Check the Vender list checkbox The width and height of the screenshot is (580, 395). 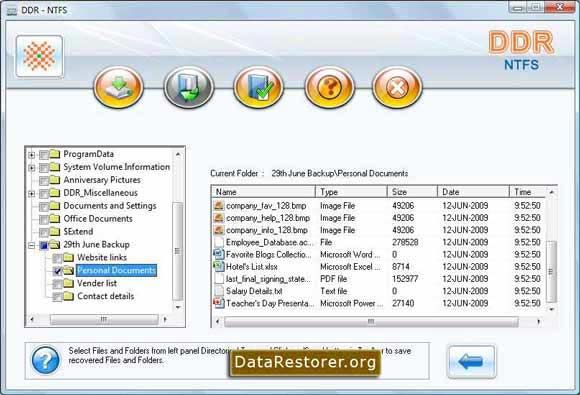coord(57,284)
